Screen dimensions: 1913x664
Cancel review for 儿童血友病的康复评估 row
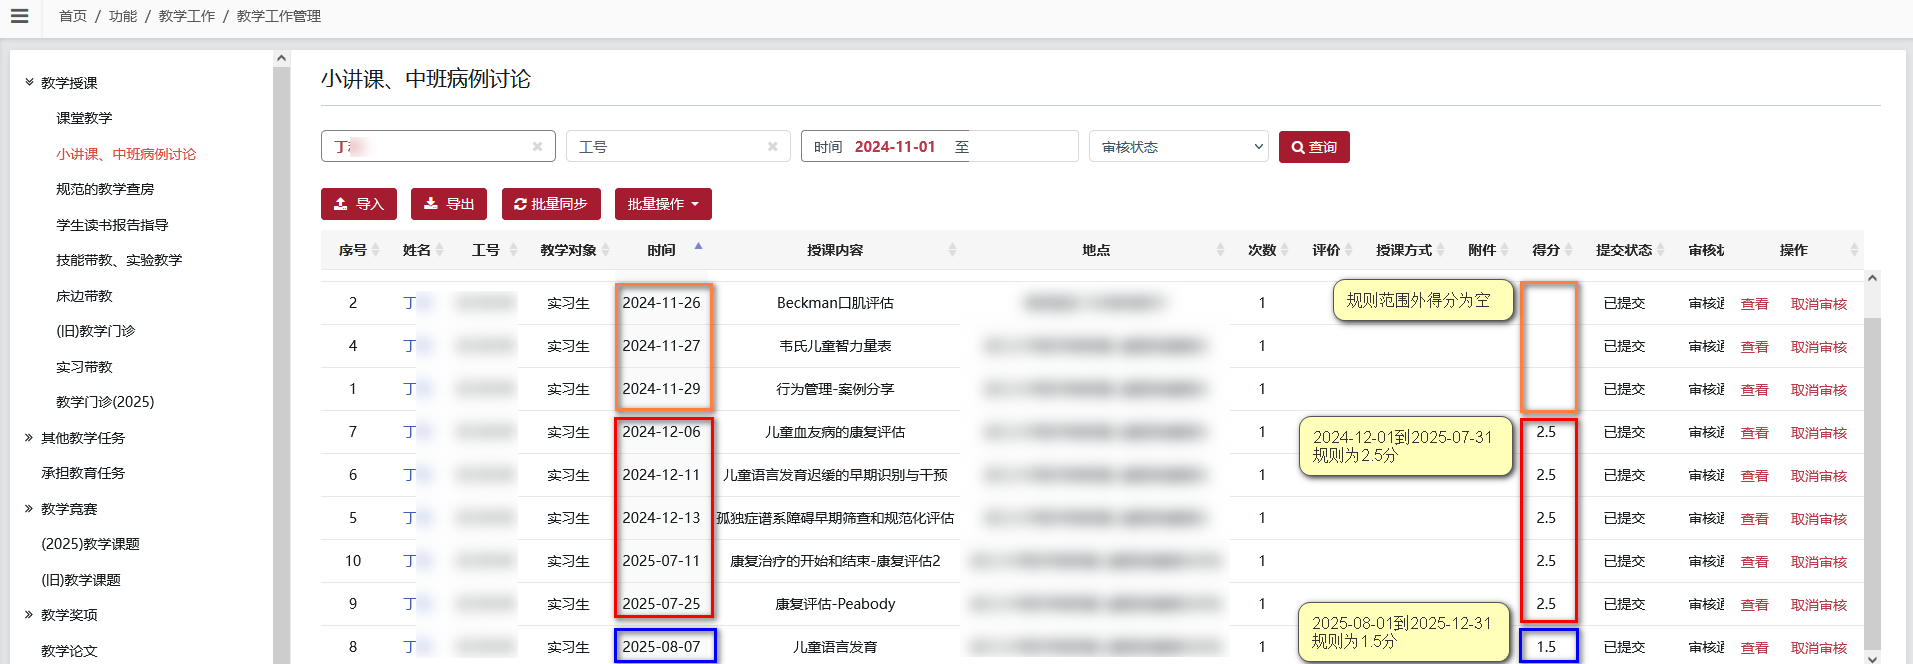point(1818,433)
